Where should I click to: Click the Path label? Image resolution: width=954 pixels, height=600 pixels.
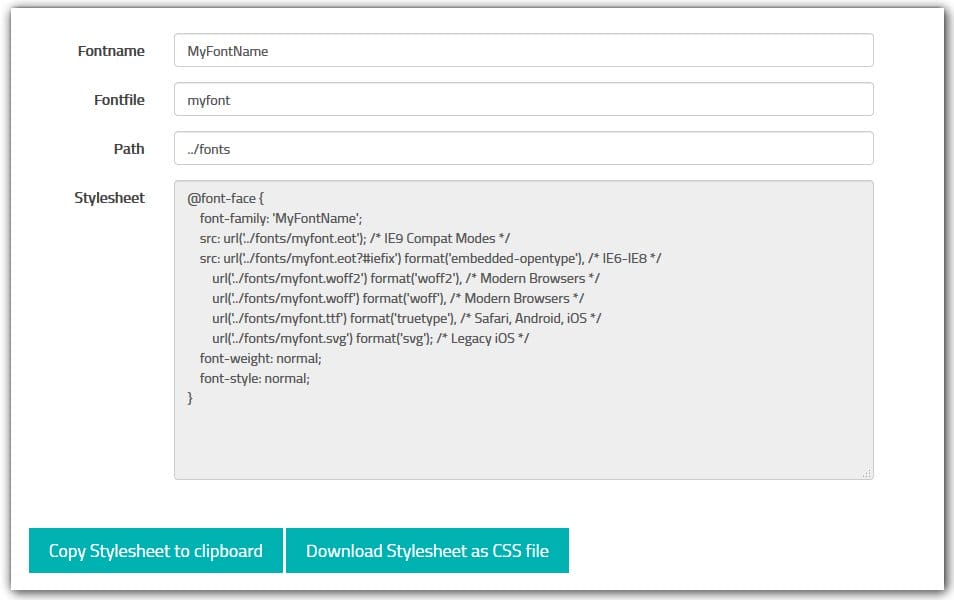(129, 149)
